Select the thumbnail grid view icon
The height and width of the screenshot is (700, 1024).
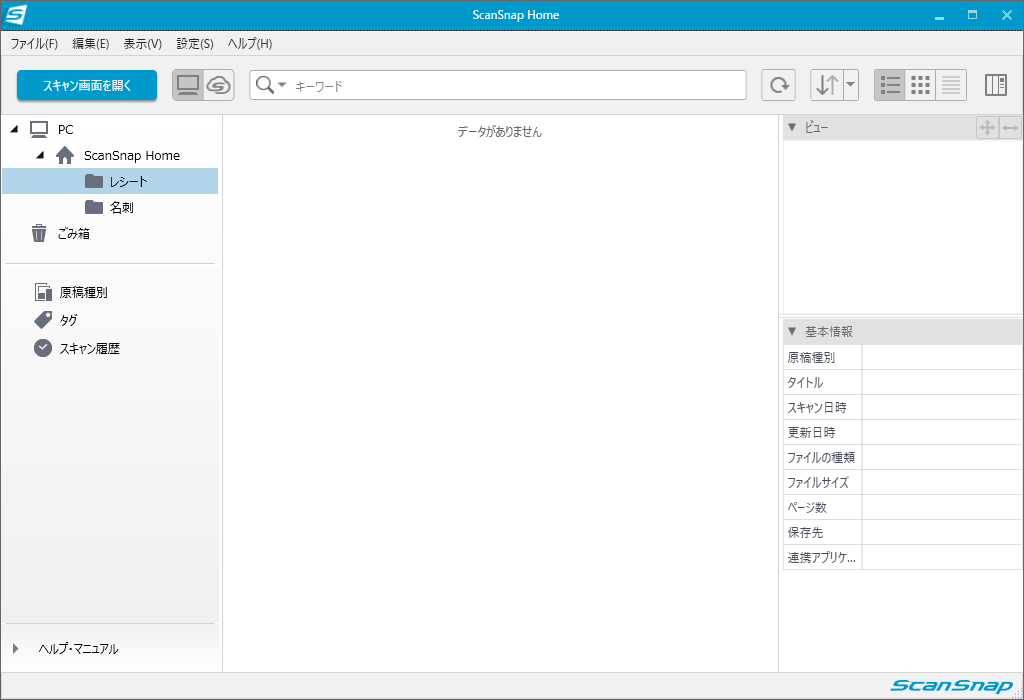click(x=920, y=85)
